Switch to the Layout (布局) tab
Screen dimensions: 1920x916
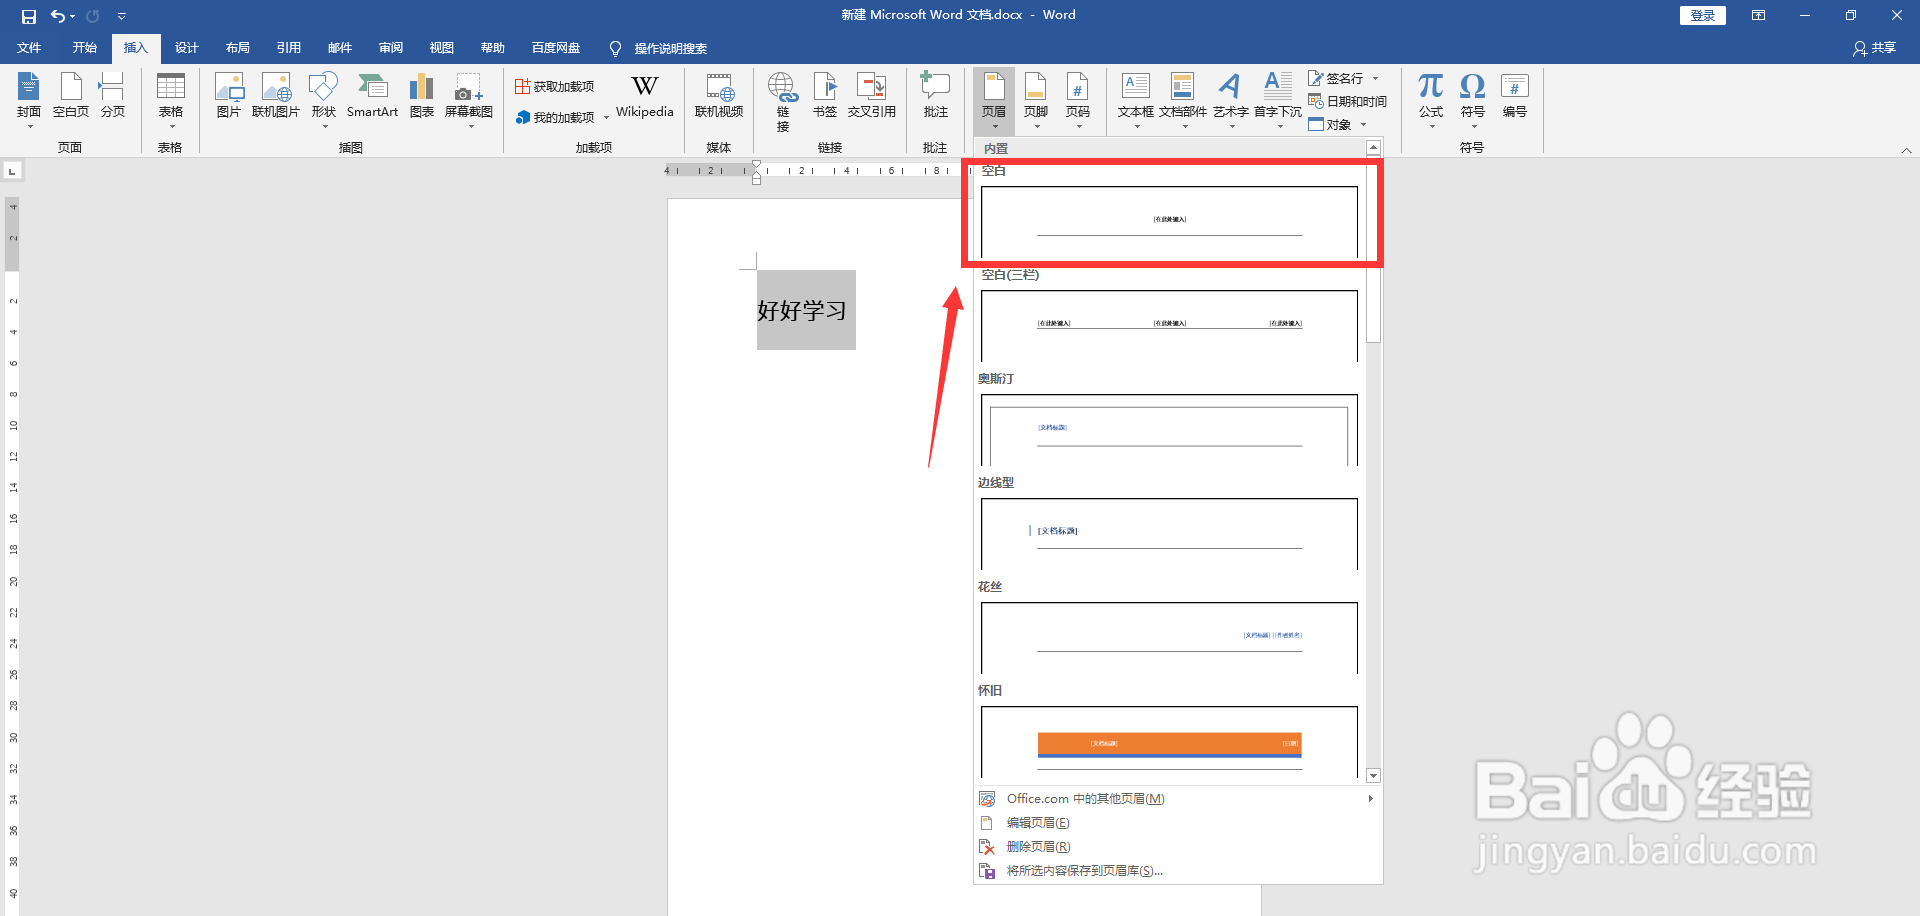point(238,48)
